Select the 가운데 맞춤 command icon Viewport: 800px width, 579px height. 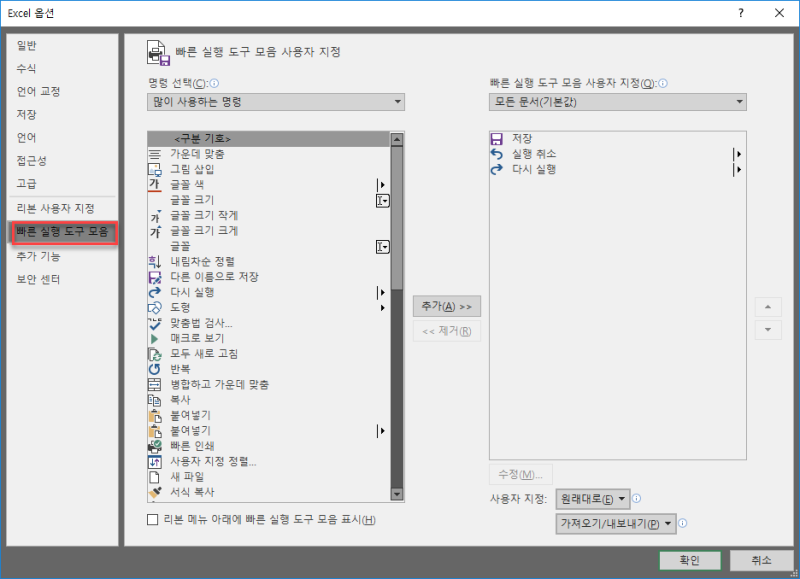(x=155, y=154)
